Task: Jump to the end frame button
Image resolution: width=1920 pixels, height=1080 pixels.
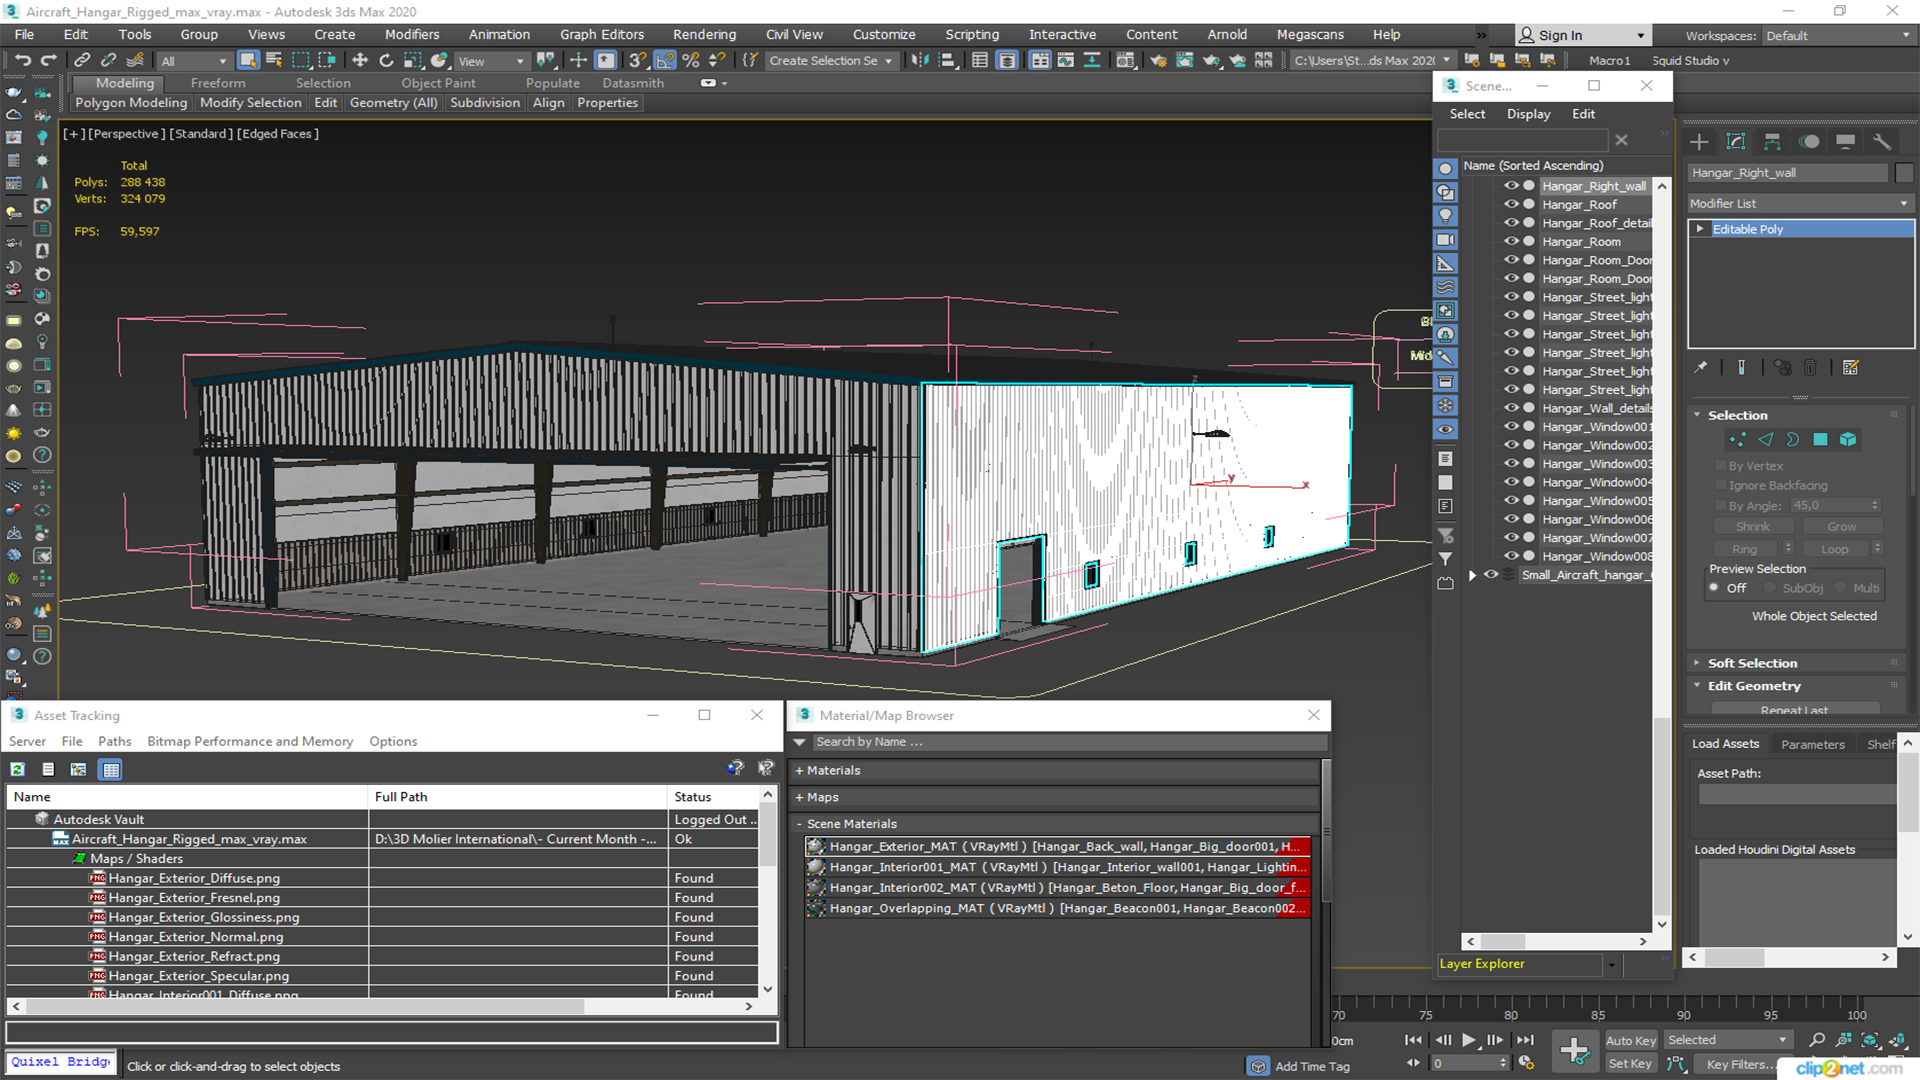Action: pyautogui.click(x=1525, y=1040)
